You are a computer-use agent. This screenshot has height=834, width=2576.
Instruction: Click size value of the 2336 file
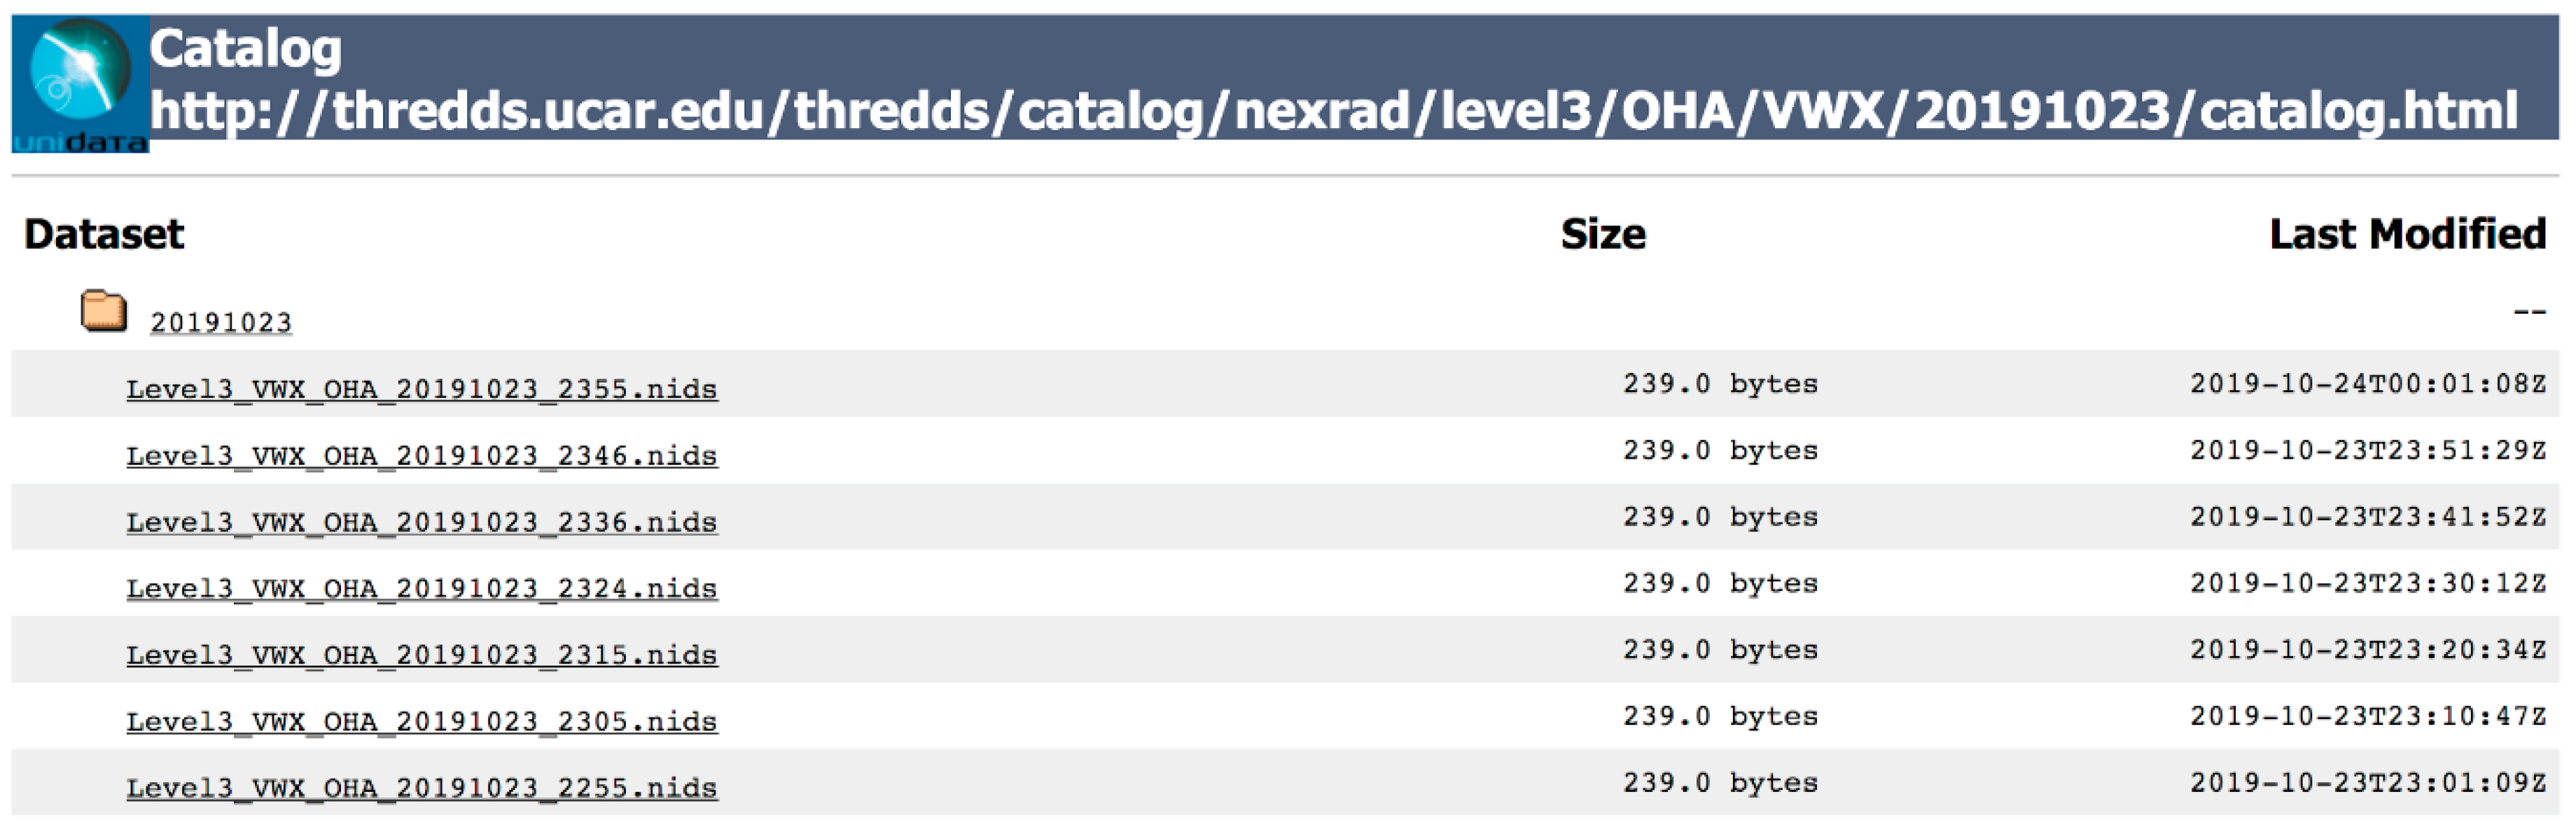[1719, 517]
